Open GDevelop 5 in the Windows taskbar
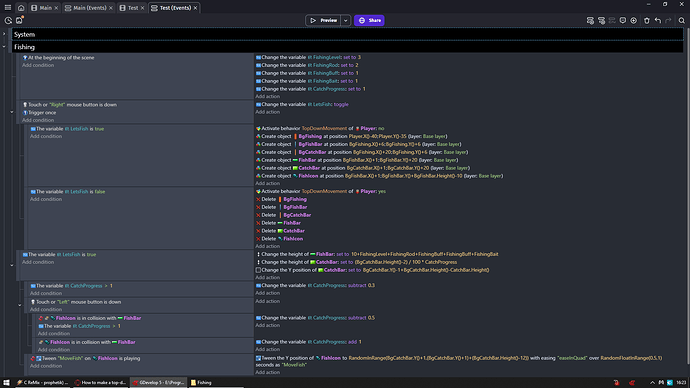The height and width of the screenshot is (388, 690). [x=158, y=382]
